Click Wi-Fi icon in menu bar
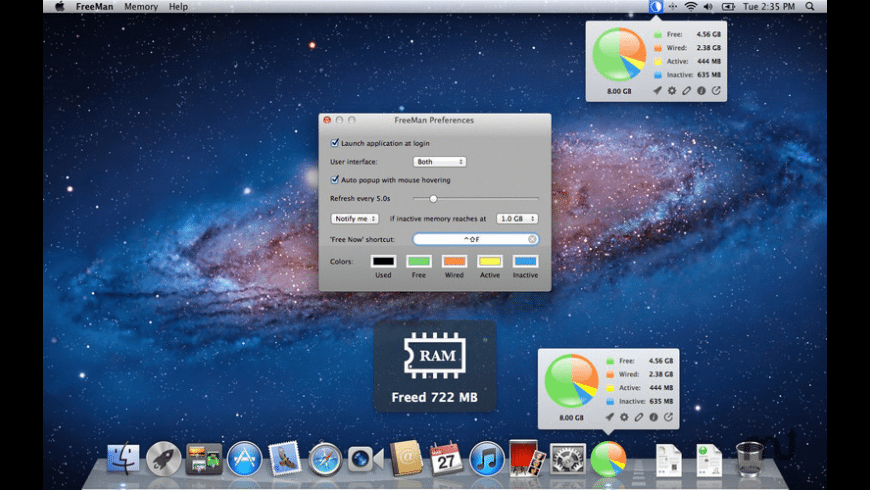 click(x=690, y=7)
